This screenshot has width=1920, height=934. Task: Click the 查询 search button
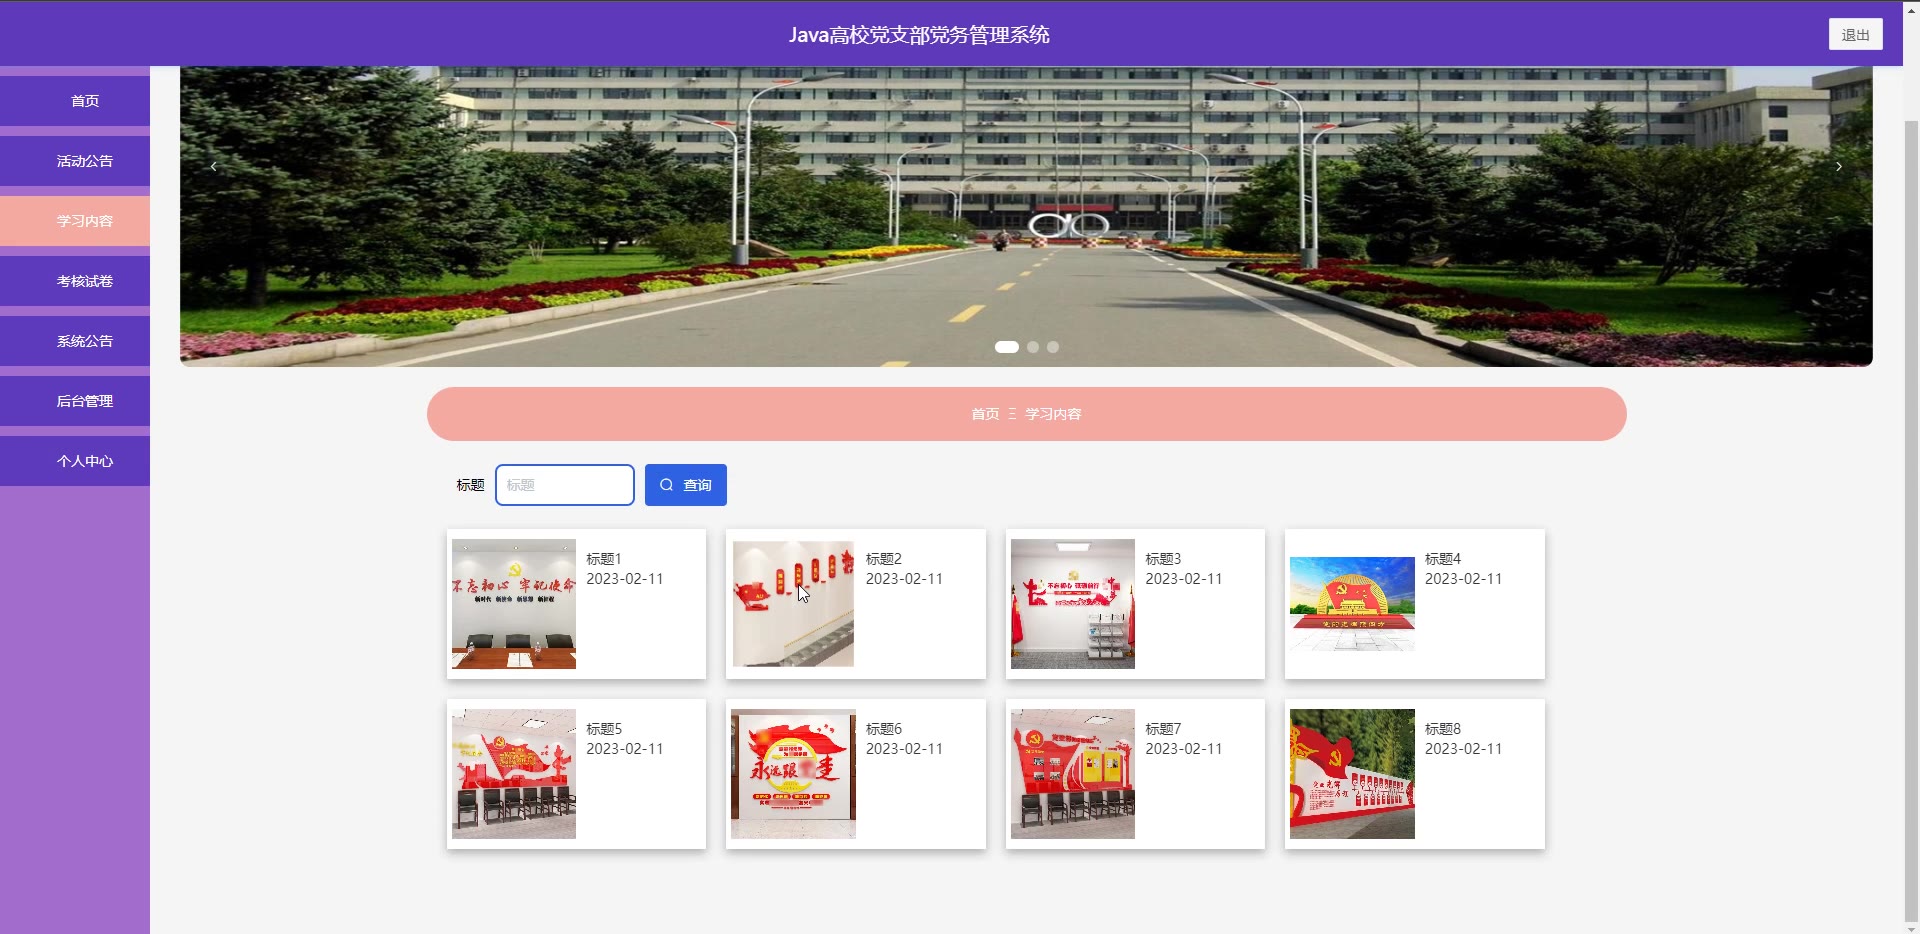686,485
